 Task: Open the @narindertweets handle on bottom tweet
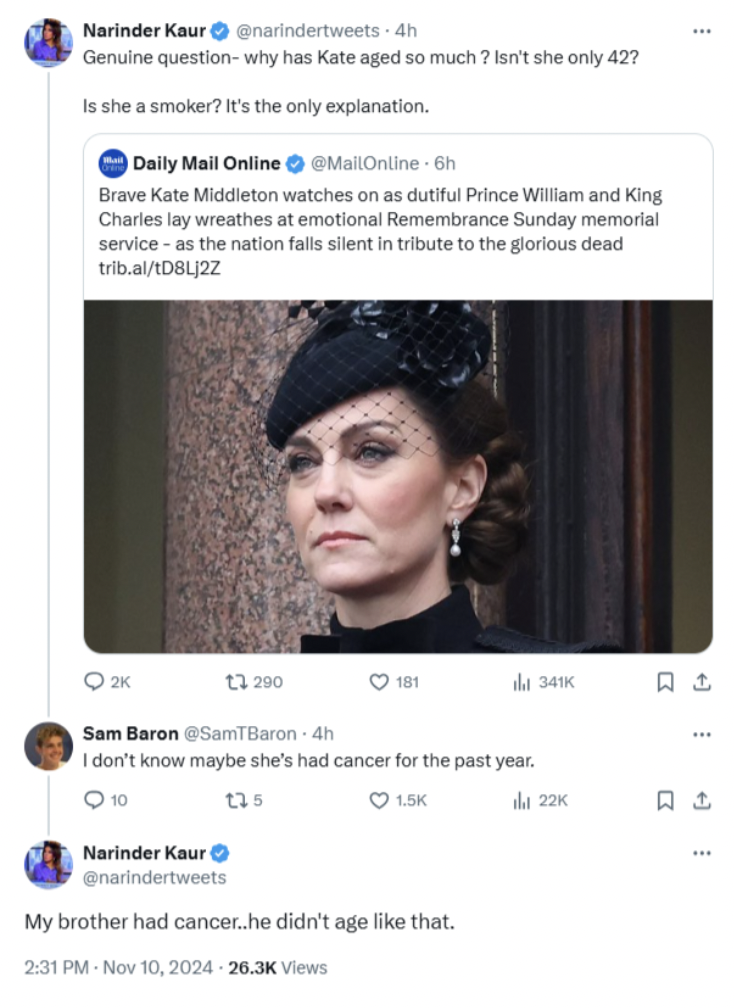[x=154, y=877]
